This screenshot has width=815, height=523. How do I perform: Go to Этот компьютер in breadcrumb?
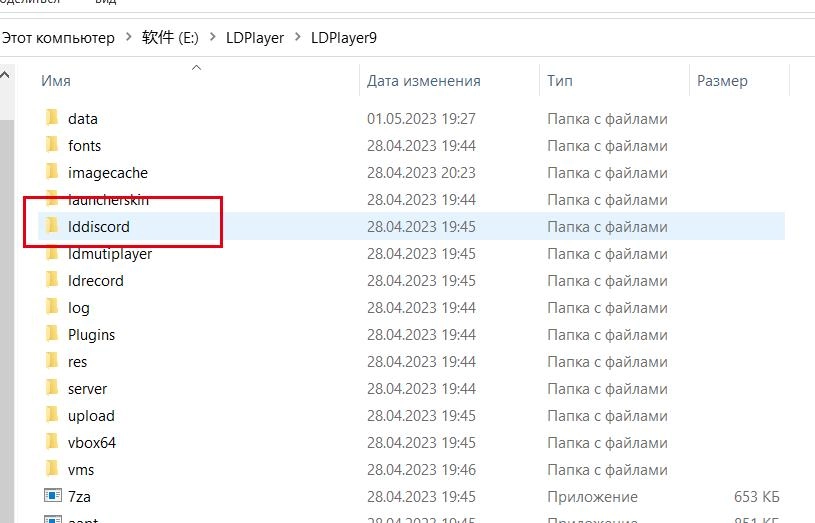point(58,38)
